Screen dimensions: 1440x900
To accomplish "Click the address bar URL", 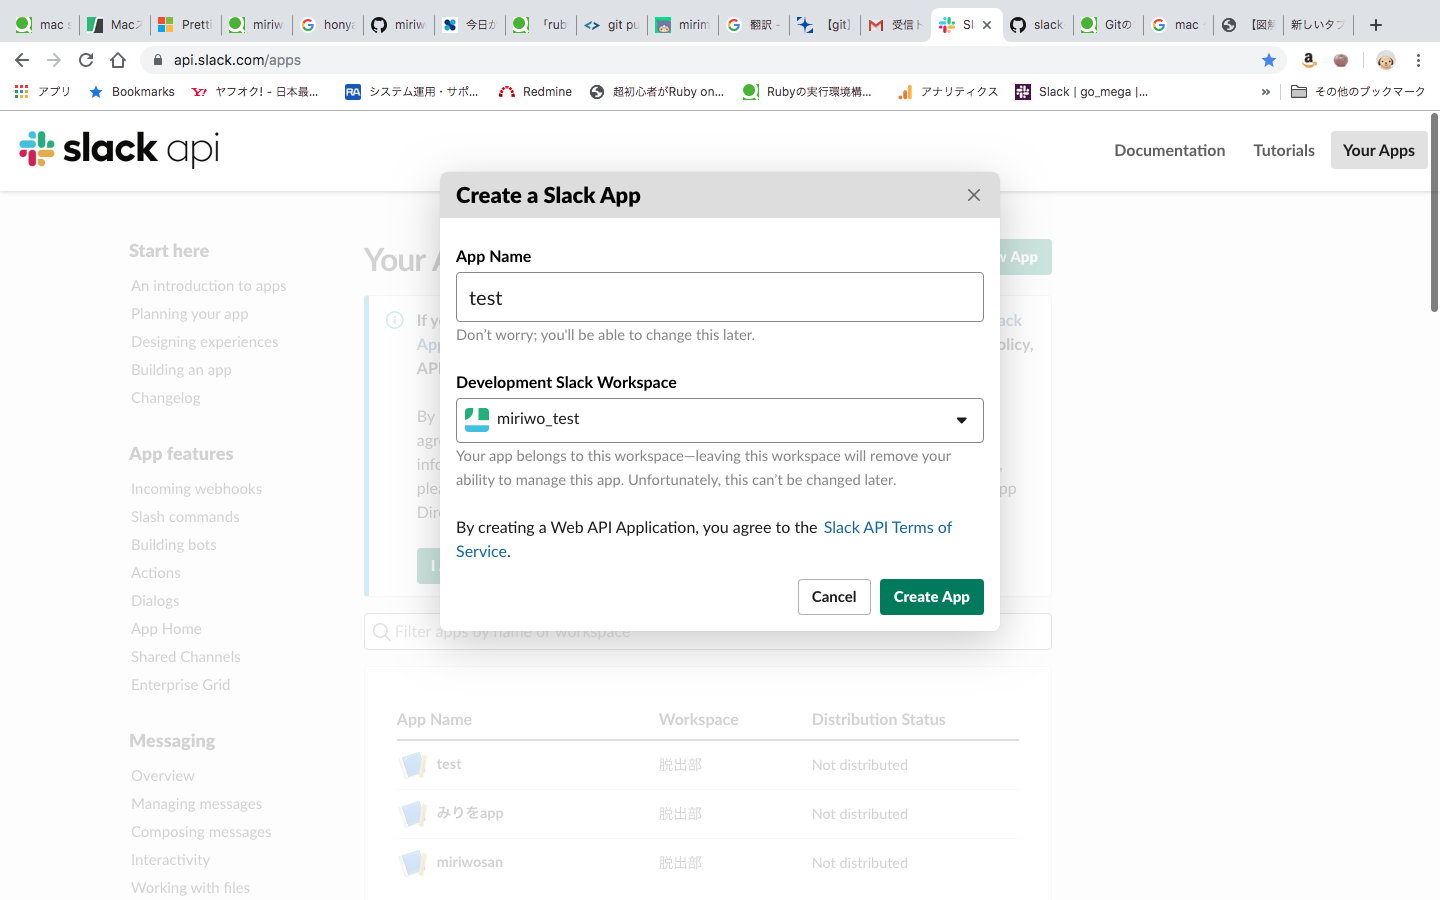I will [237, 60].
